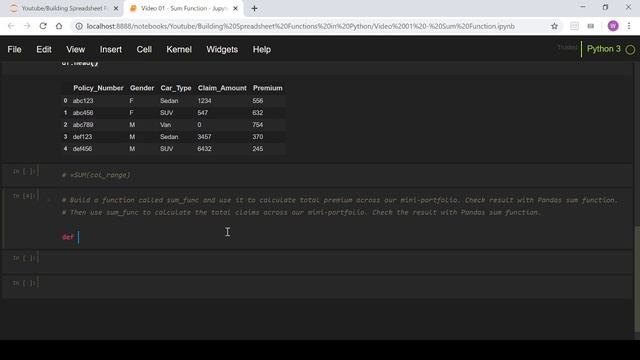640x360 pixels.
Task: Select the Video 01 - Sum Function tab
Action: coord(183,8)
